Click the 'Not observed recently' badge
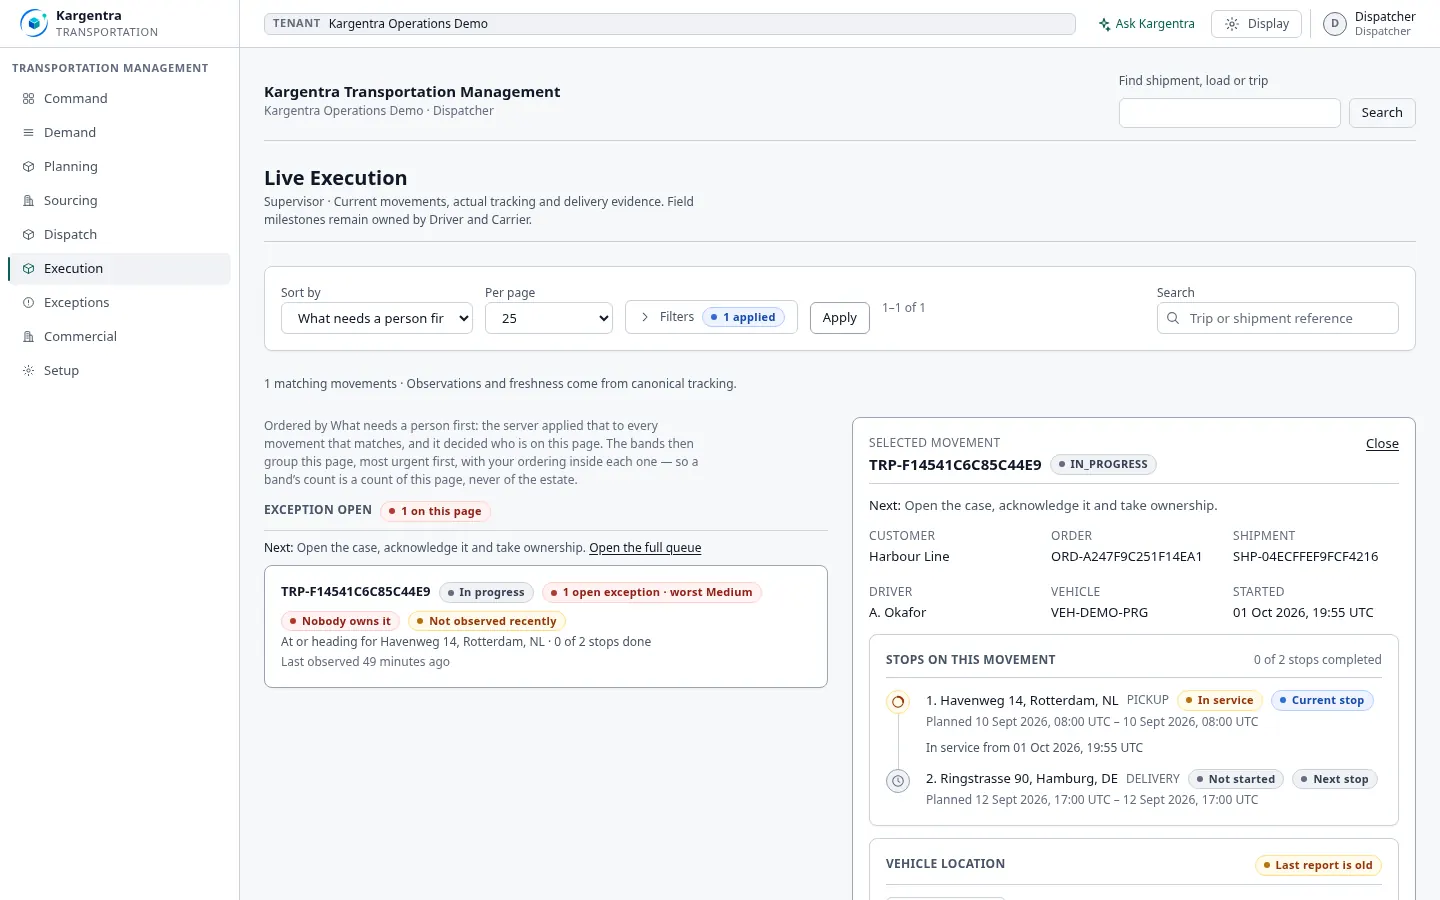Screen dimensions: 1440x900 click(x=487, y=622)
